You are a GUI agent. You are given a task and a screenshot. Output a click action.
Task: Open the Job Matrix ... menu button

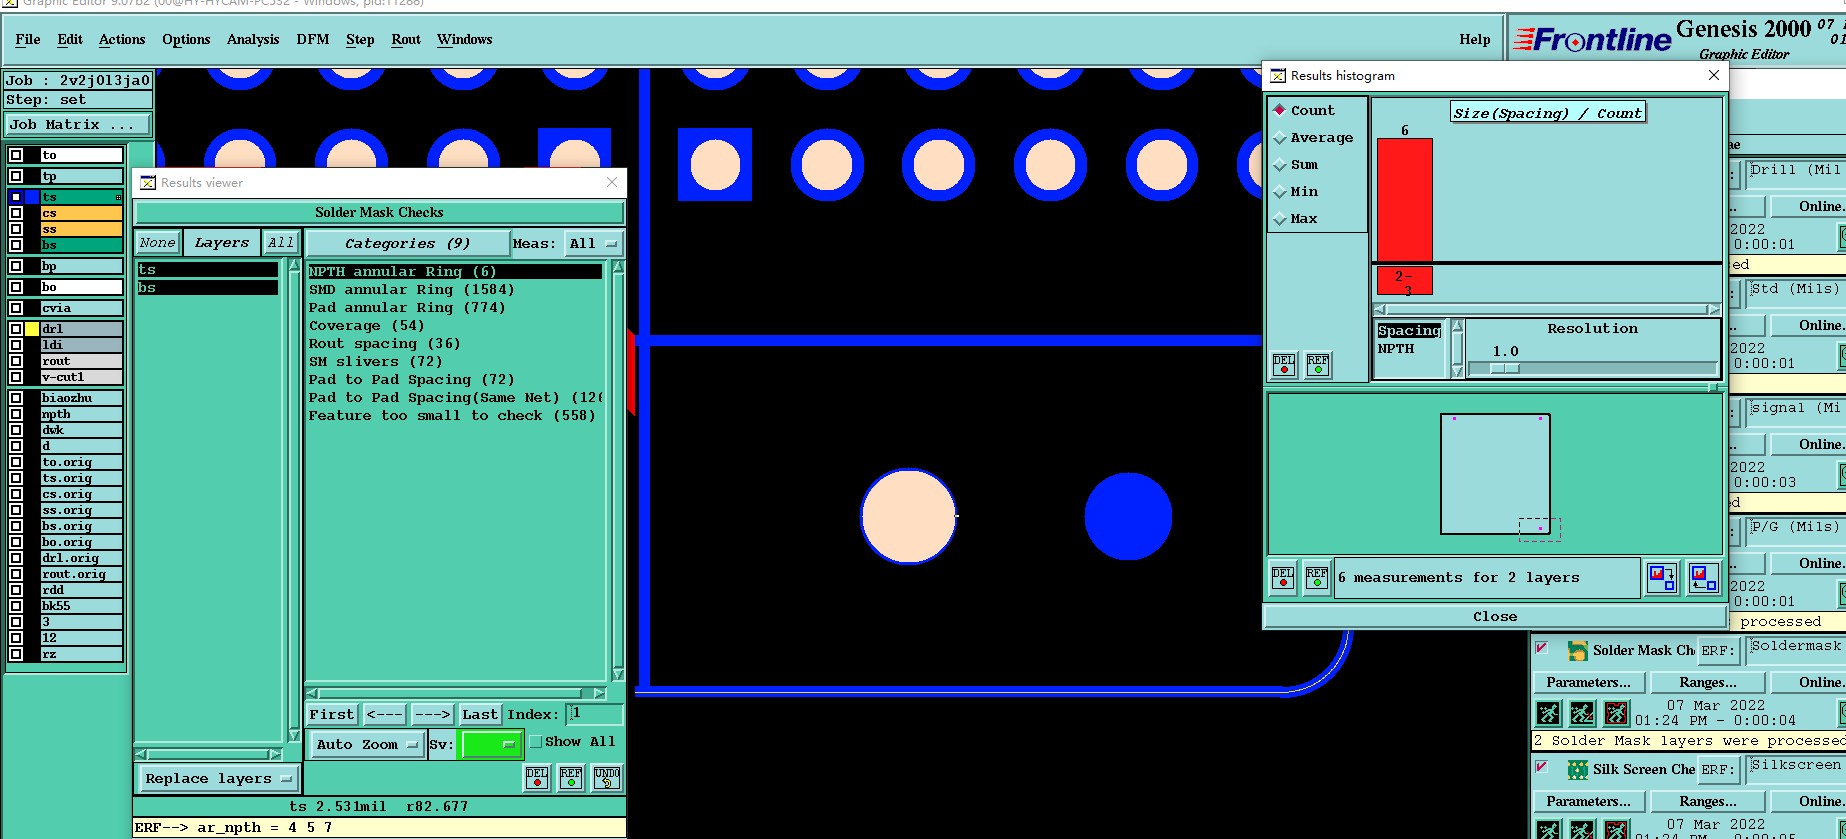(x=78, y=125)
